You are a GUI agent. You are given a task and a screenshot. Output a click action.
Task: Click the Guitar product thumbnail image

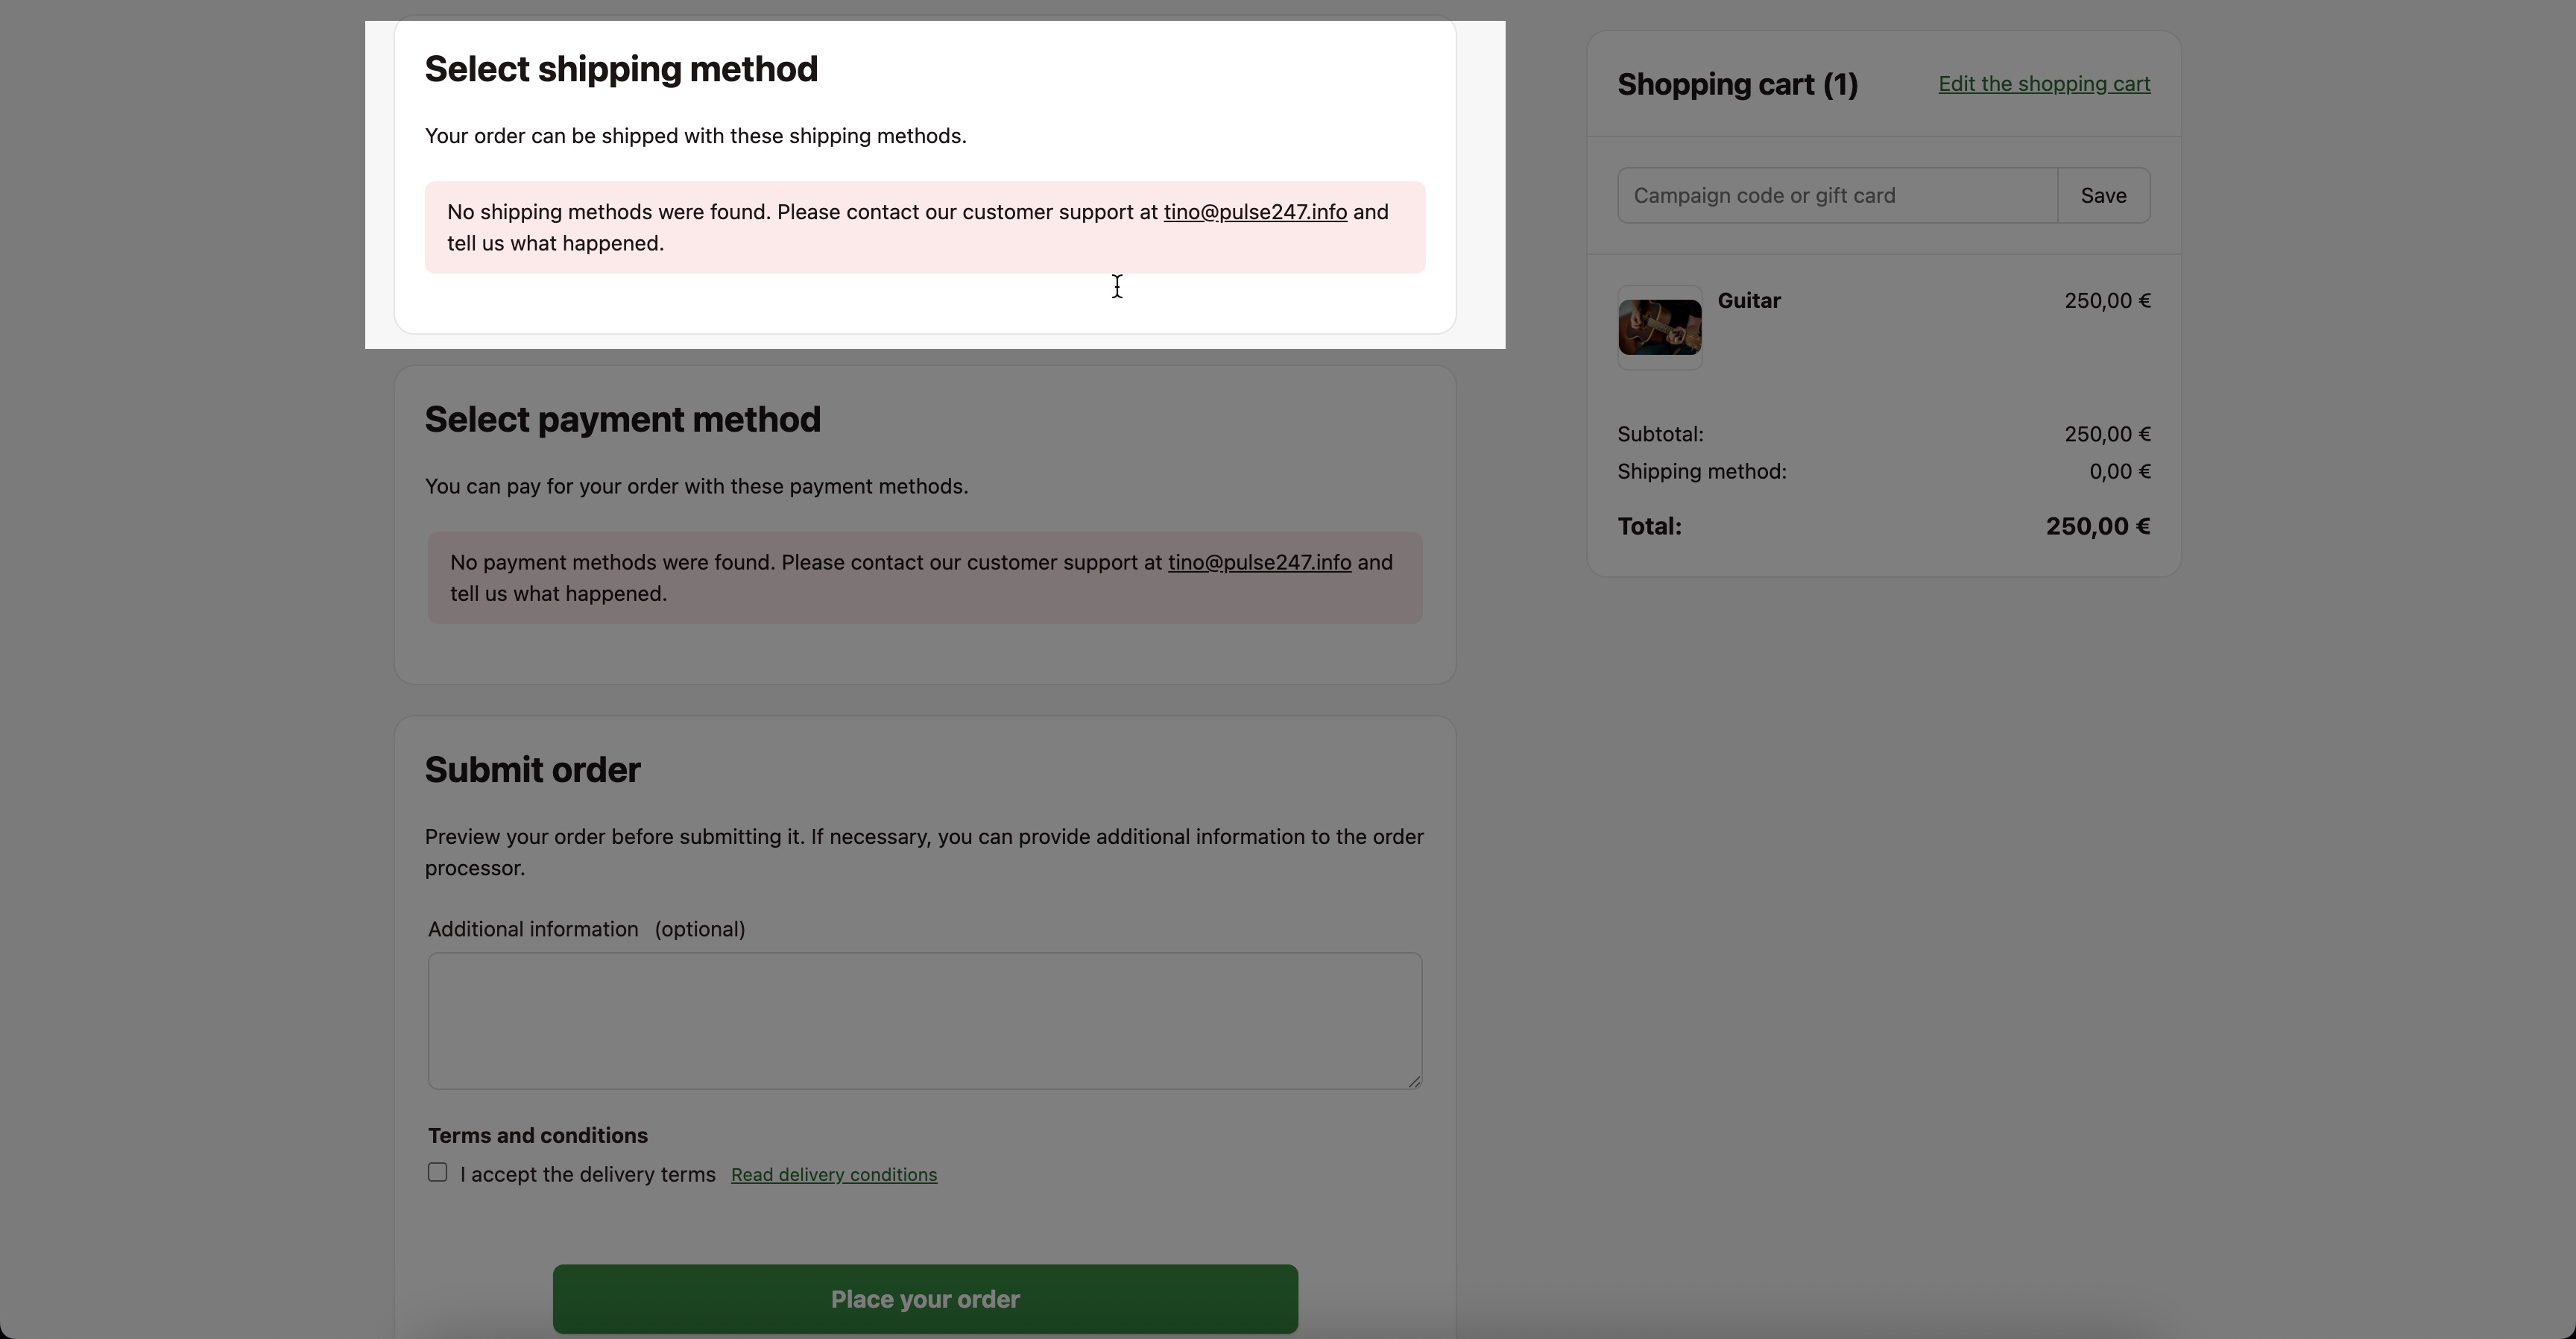(1659, 327)
